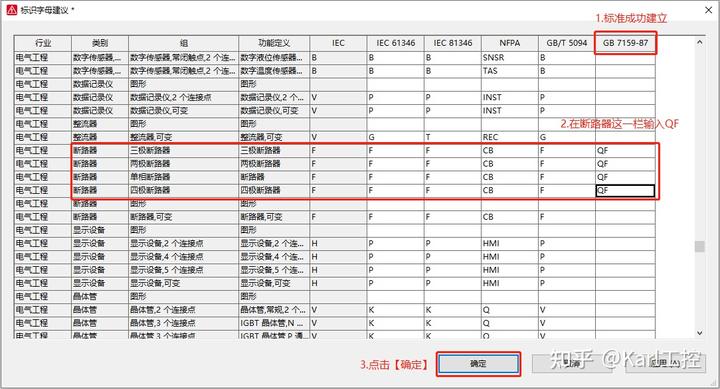The image size is (720, 389).
Task: Select the 断路器,可变 group cell
Action: 183,217
